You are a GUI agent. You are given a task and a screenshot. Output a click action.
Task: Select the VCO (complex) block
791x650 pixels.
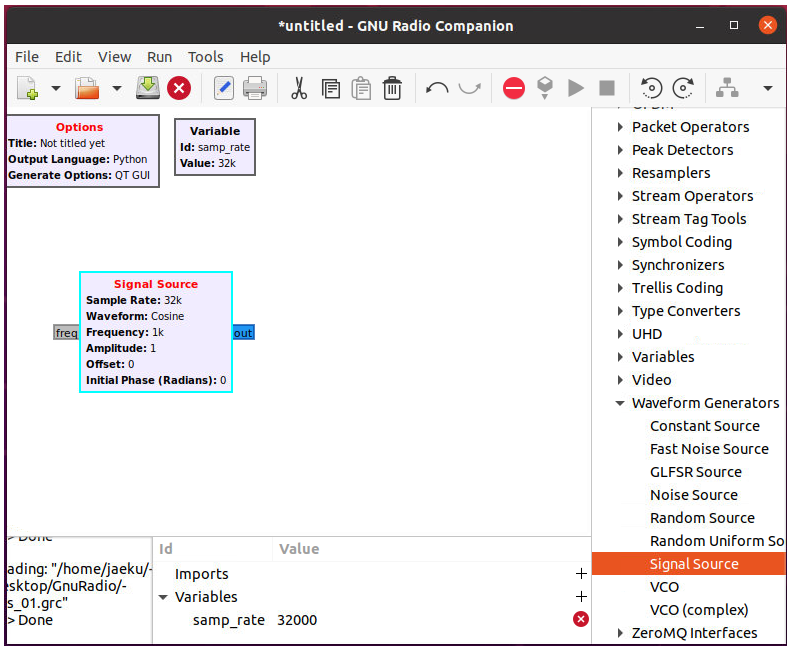(x=699, y=610)
